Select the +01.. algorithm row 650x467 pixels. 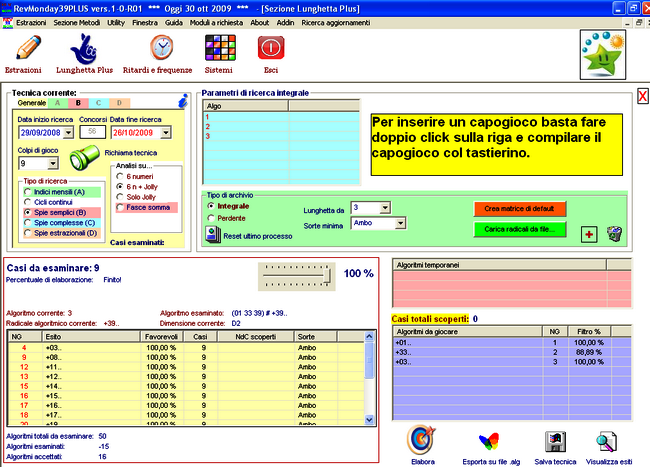[512, 342]
